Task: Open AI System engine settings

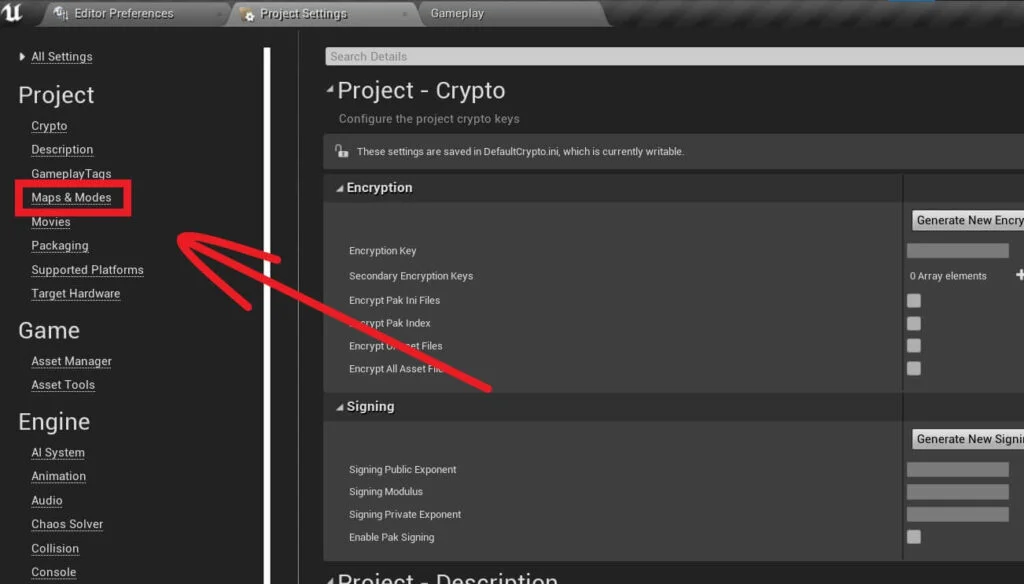Action: pos(58,453)
